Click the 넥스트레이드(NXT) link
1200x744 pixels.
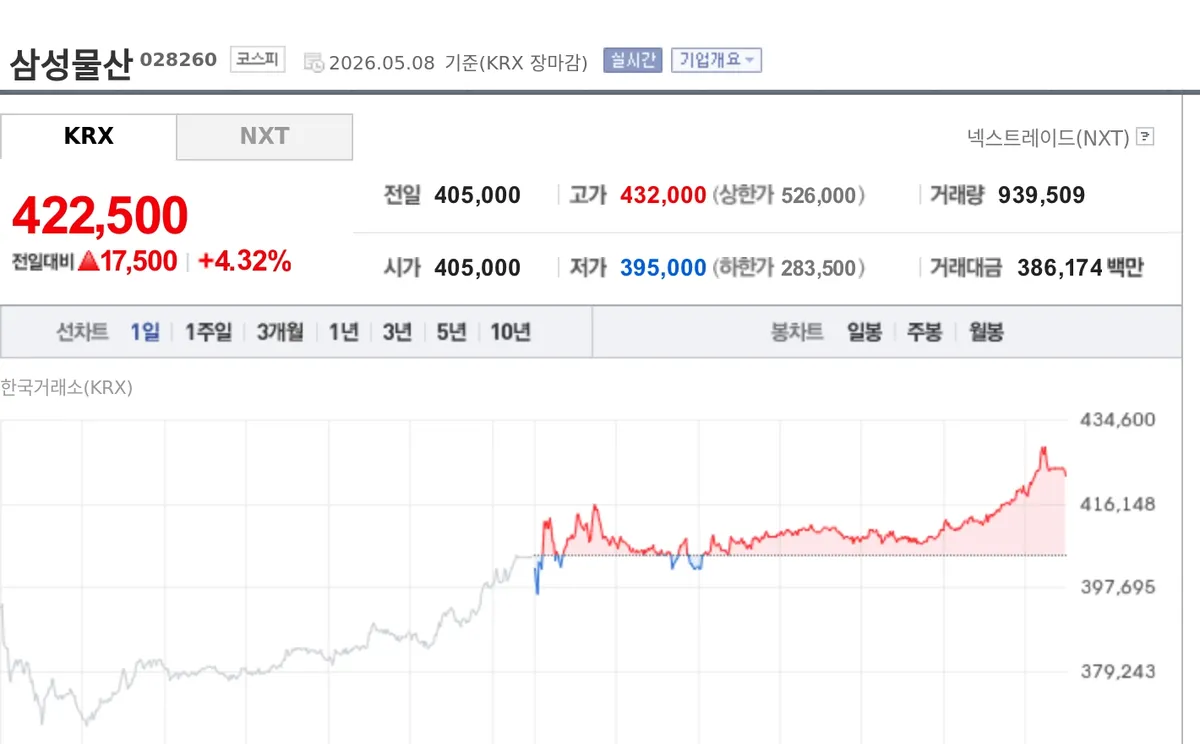coord(1048,137)
